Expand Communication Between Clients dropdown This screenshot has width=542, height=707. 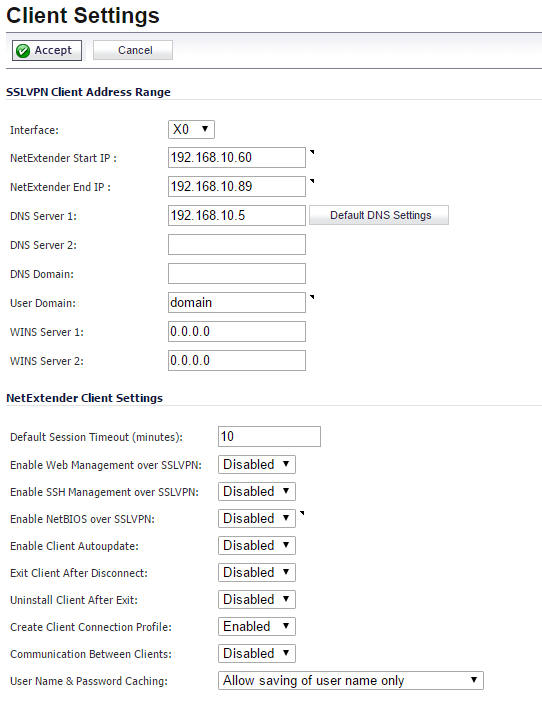(x=257, y=653)
